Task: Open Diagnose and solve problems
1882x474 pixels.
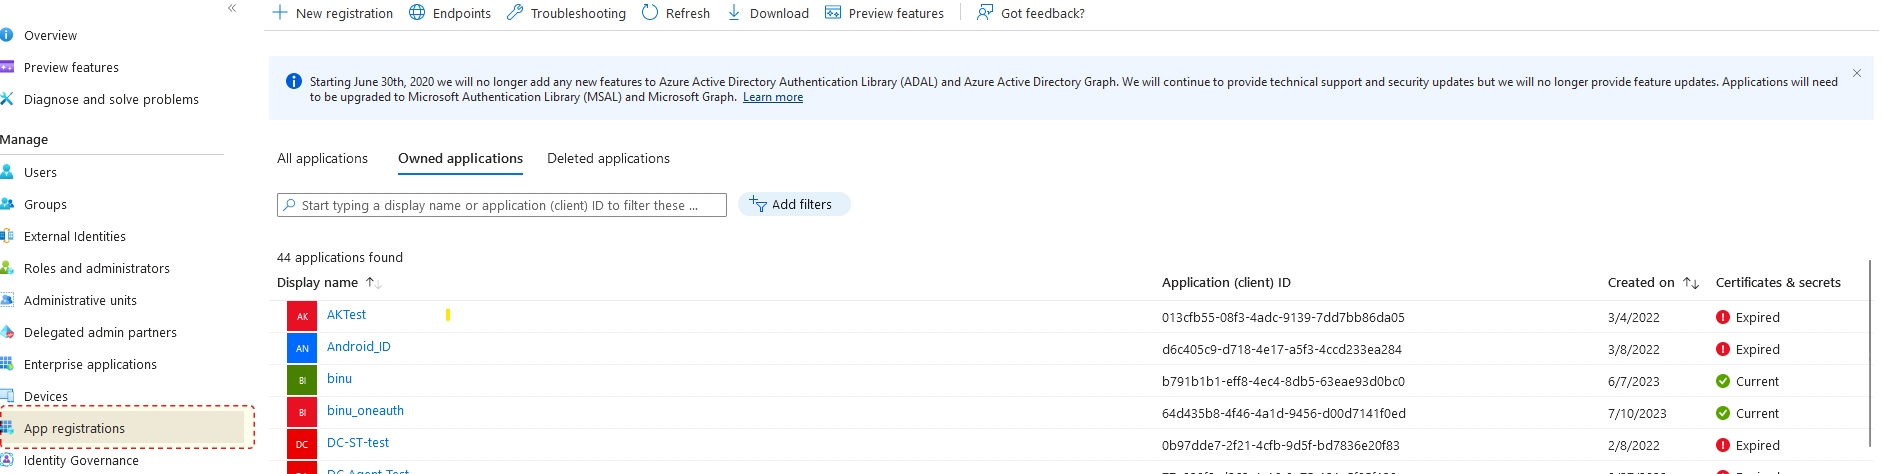Action: click(111, 99)
